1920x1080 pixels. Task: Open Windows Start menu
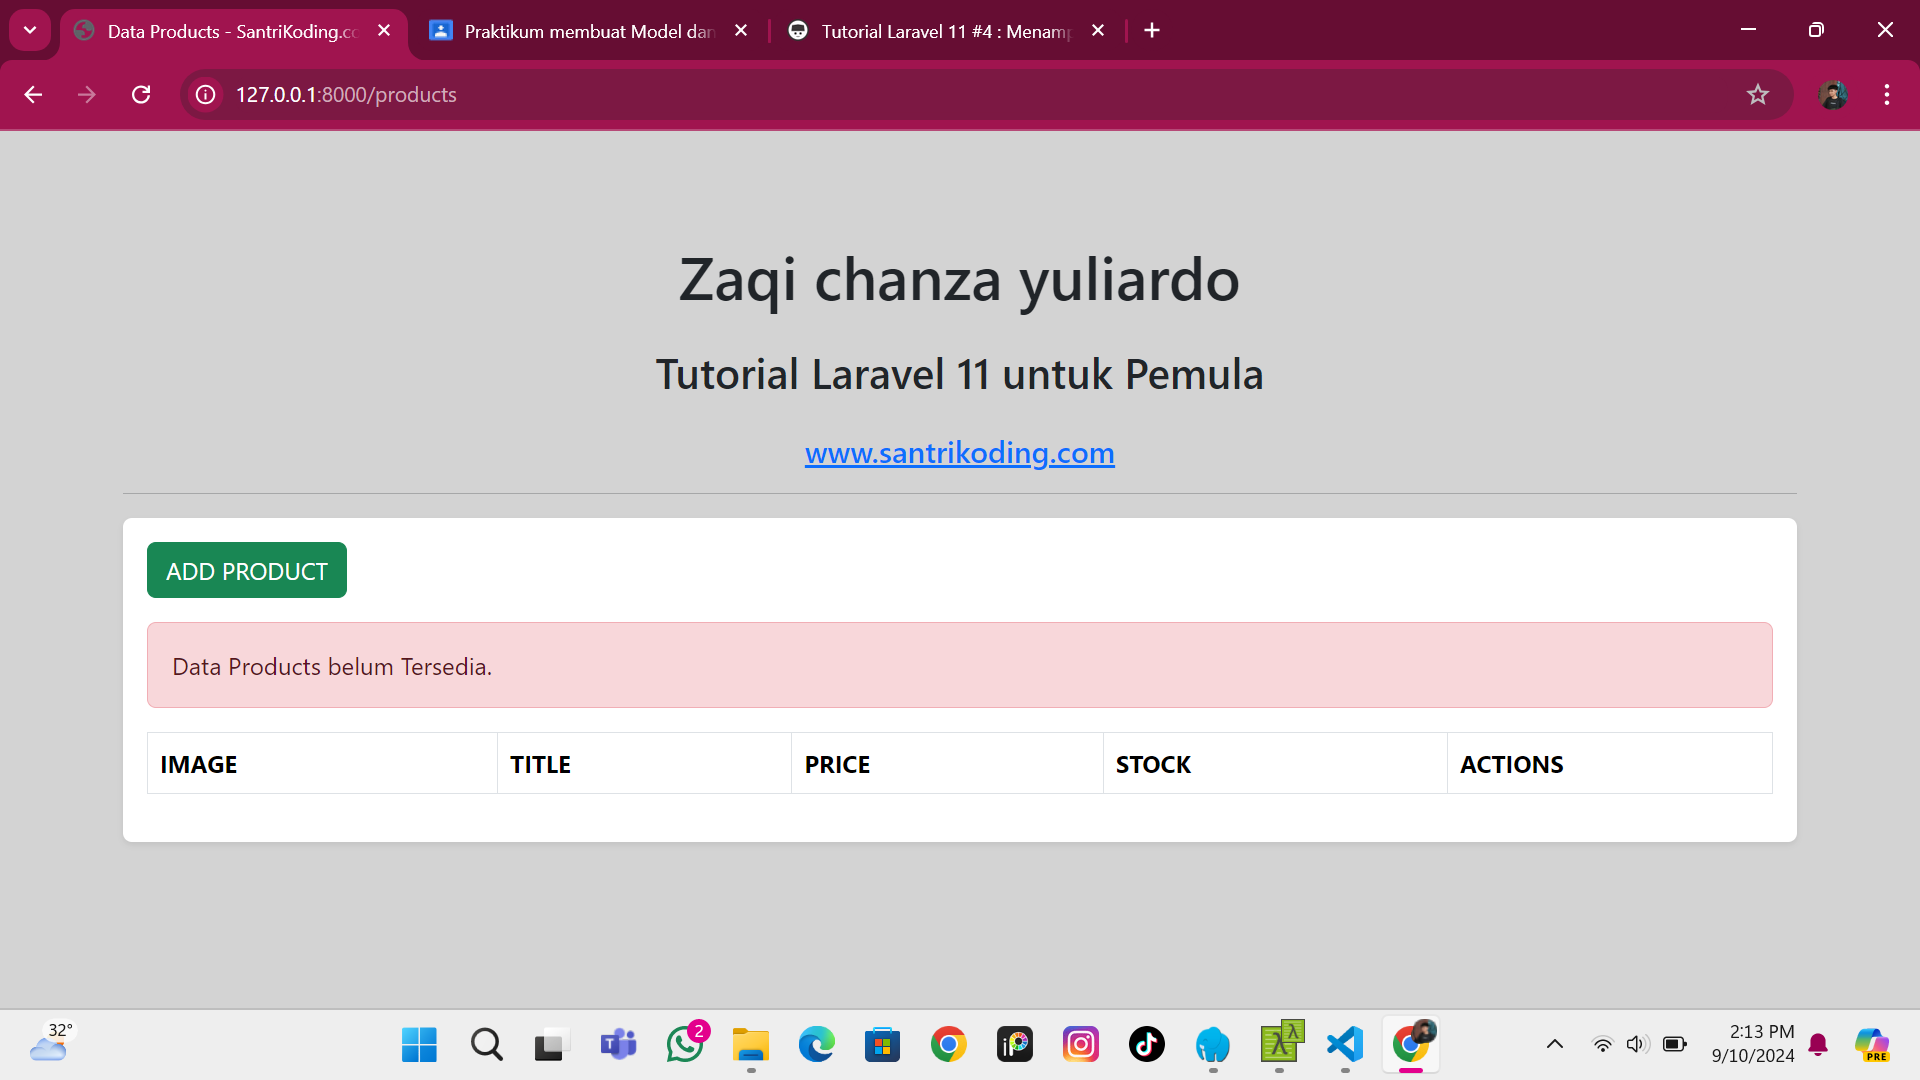click(419, 1044)
